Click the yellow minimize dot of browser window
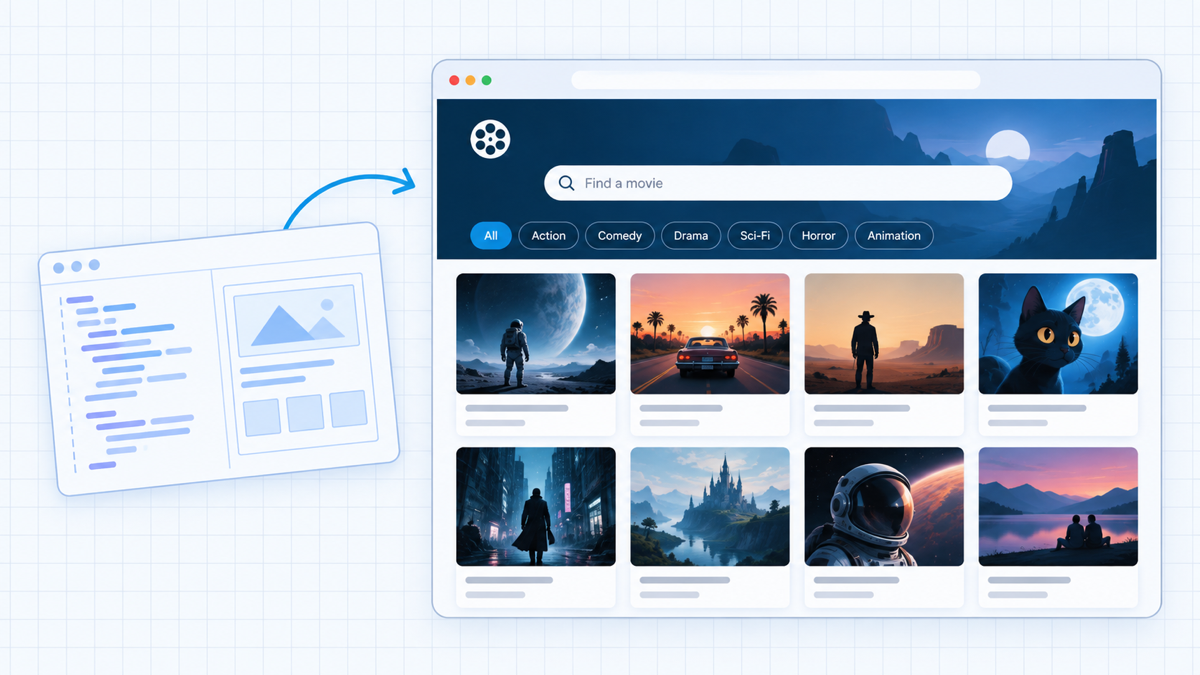This screenshot has width=1200, height=675. click(470, 80)
